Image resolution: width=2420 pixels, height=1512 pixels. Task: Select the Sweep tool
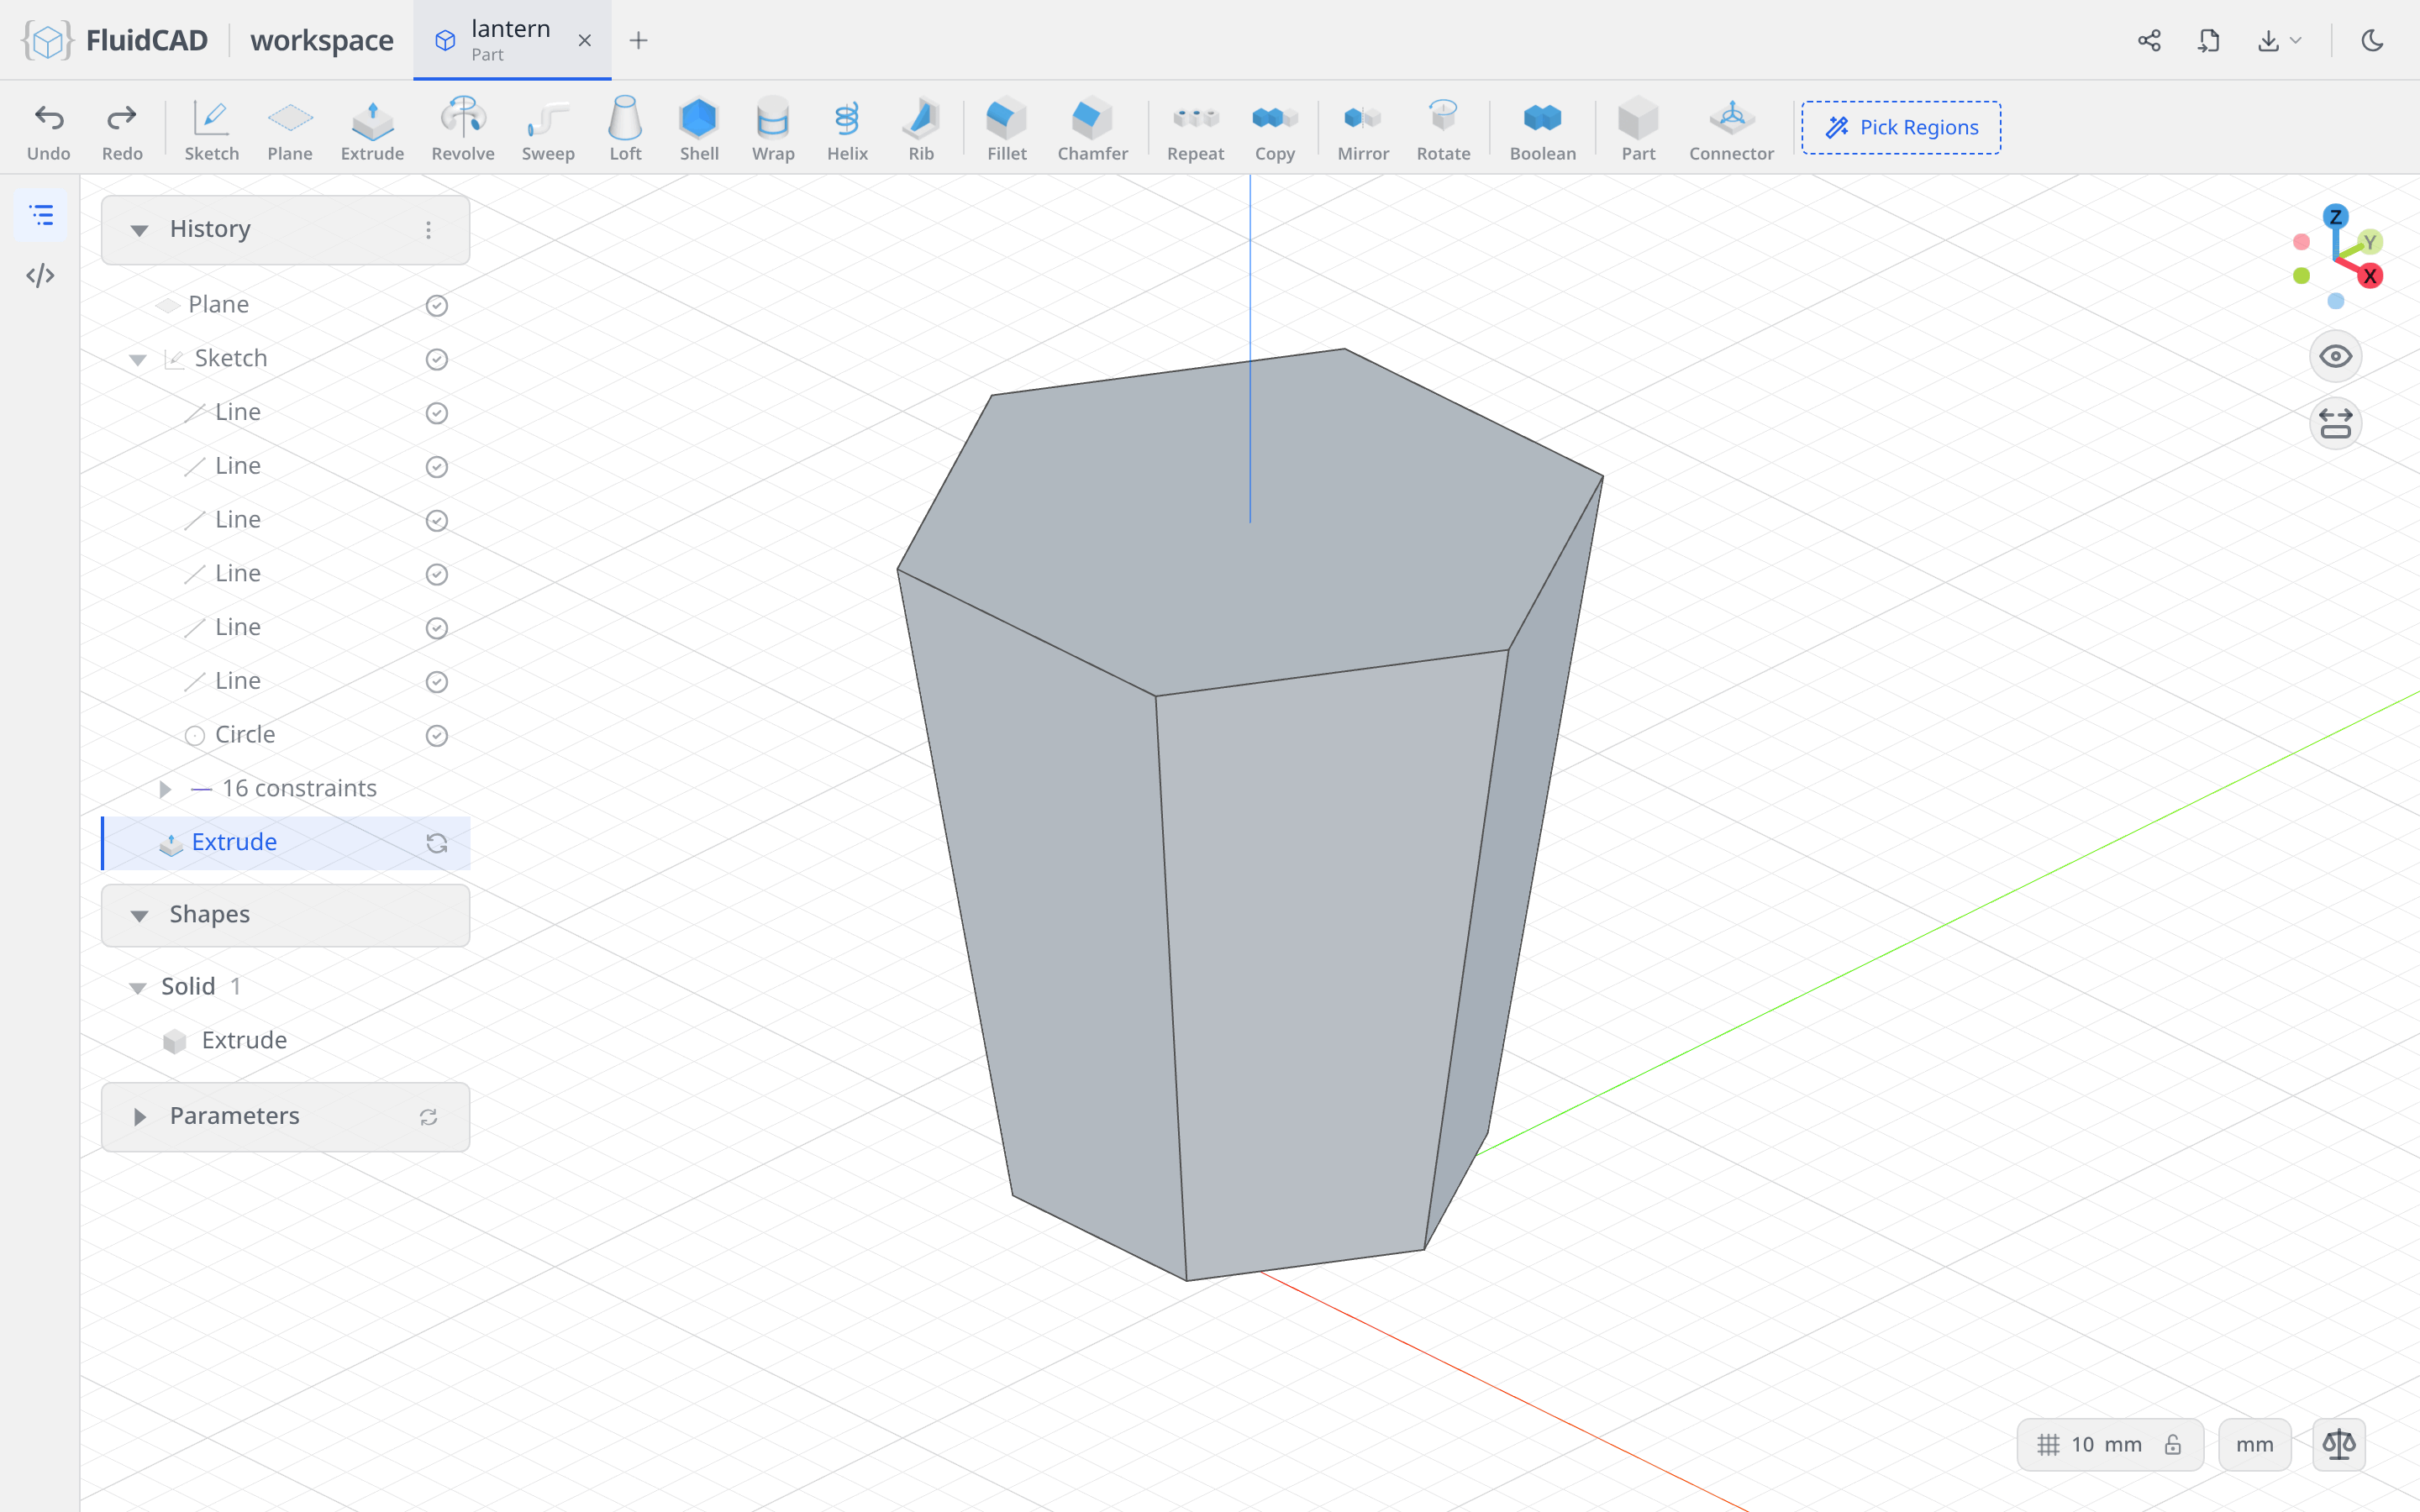pyautogui.click(x=548, y=130)
